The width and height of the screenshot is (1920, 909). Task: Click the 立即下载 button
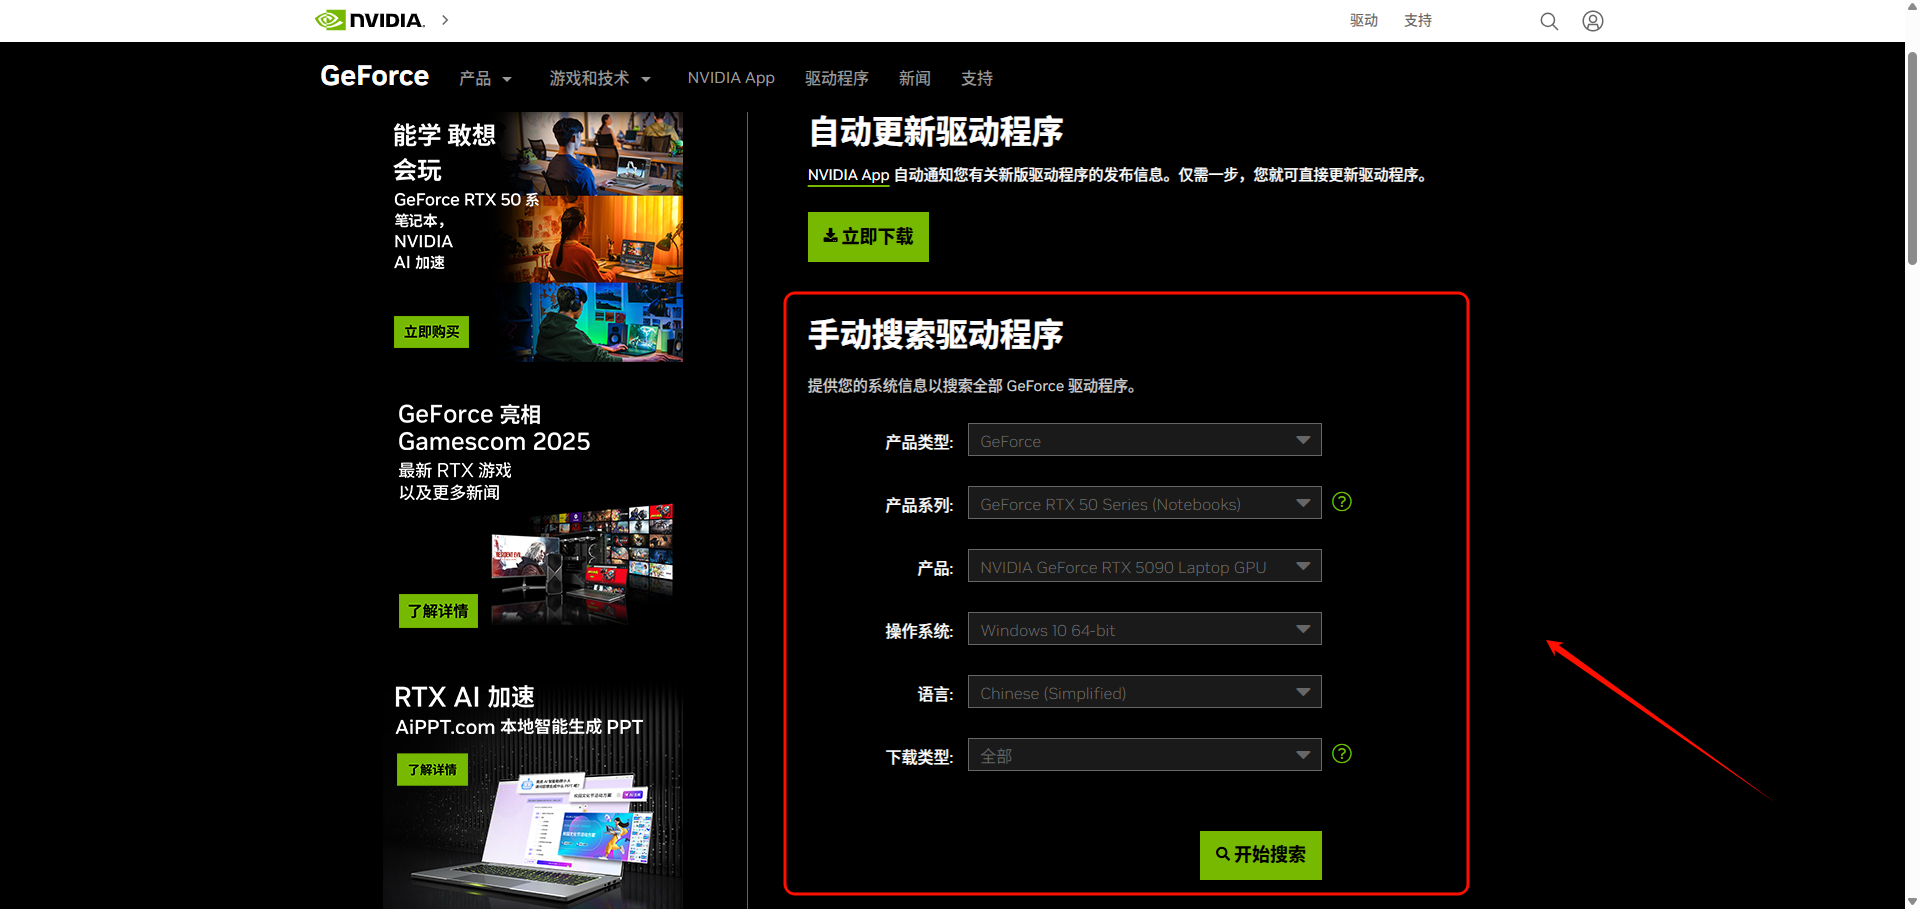(x=868, y=237)
